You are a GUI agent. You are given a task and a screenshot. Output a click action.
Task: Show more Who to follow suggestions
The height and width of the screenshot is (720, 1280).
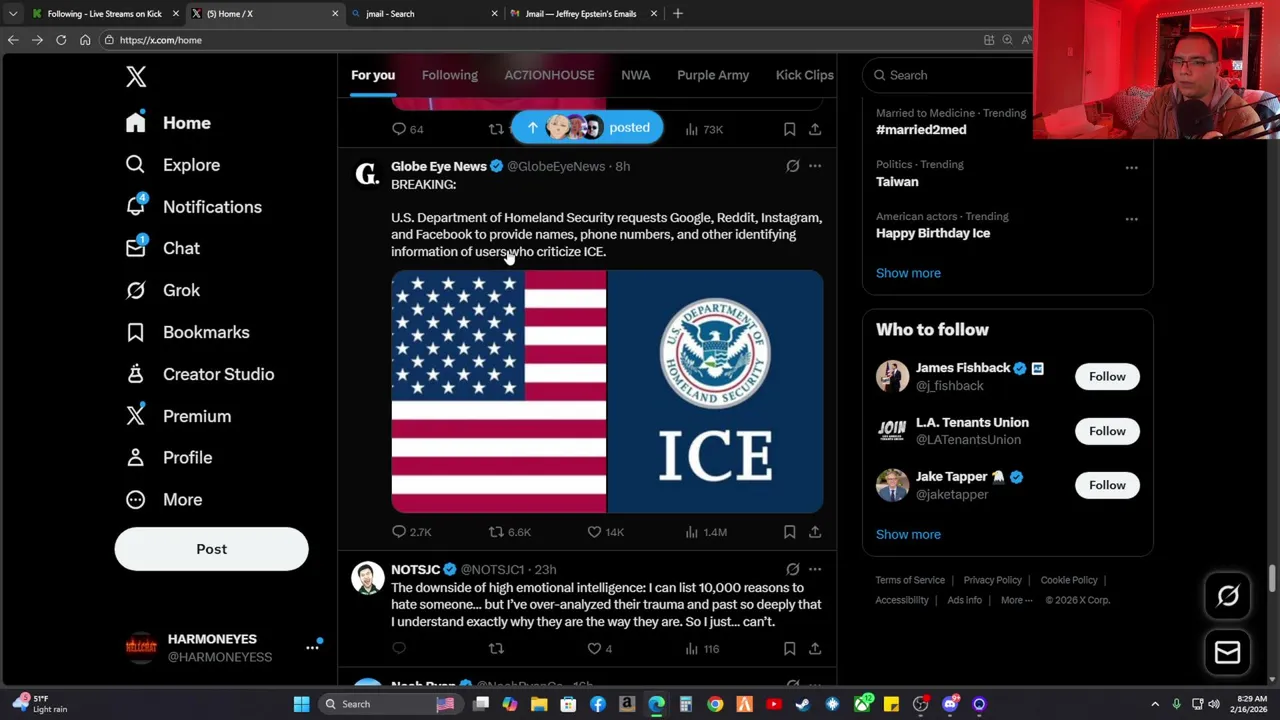pyautogui.click(x=908, y=534)
